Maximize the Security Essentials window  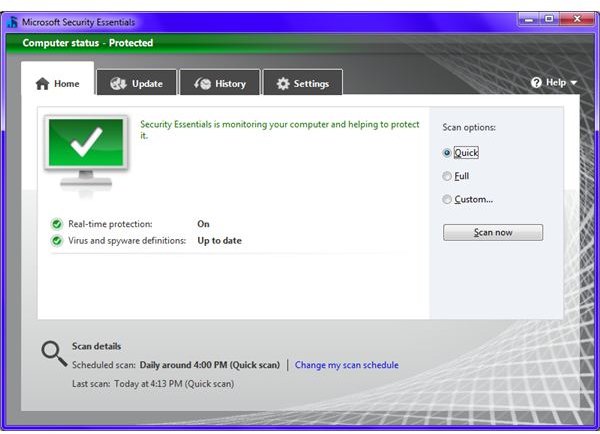pyautogui.click(x=549, y=19)
